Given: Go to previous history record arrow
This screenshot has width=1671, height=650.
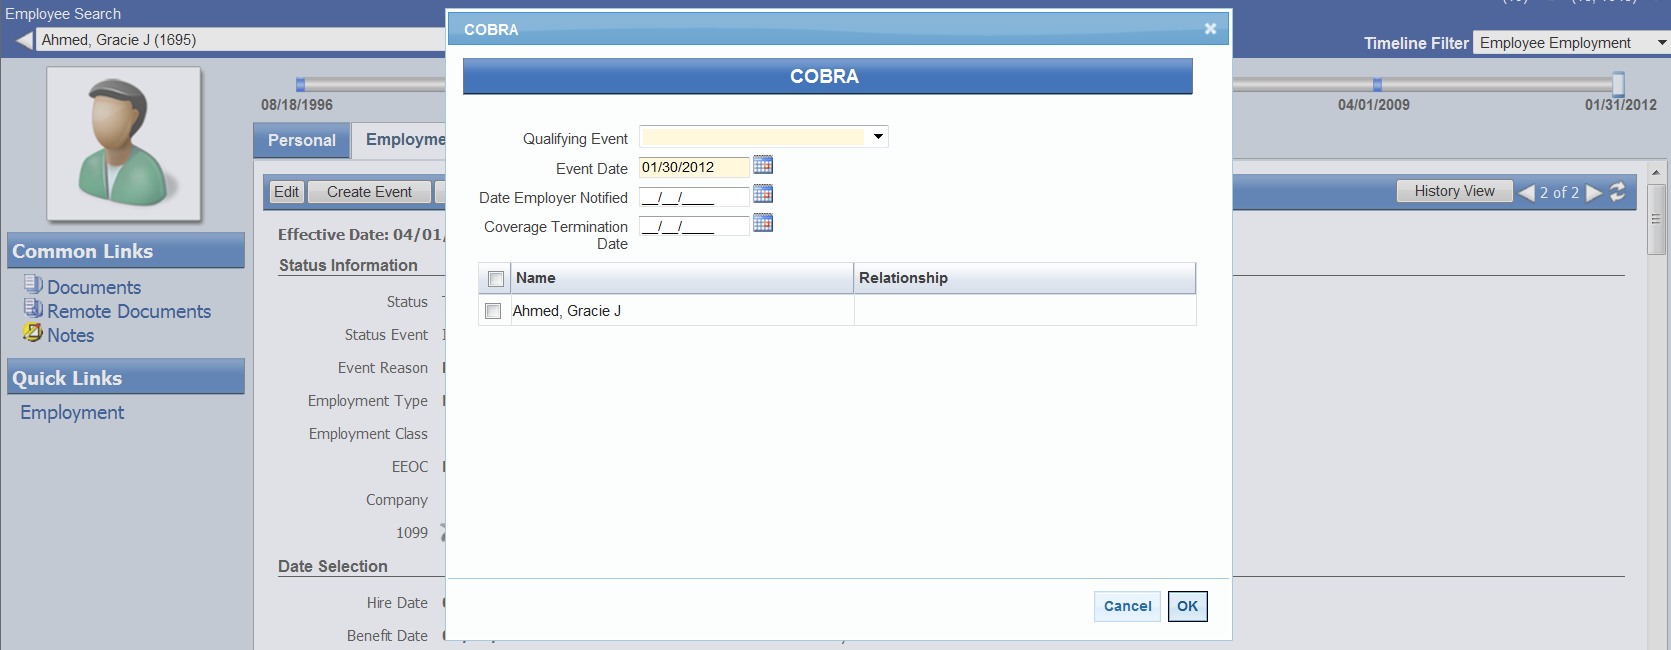Looking at the screenshot, I should point(1526,192).
